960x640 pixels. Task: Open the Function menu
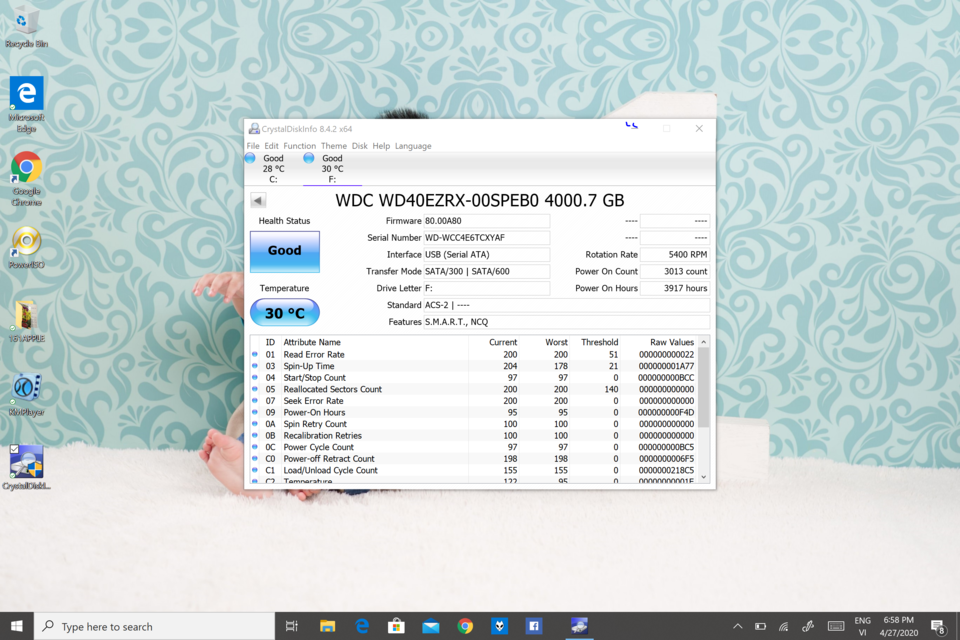[x=299, y=146]
